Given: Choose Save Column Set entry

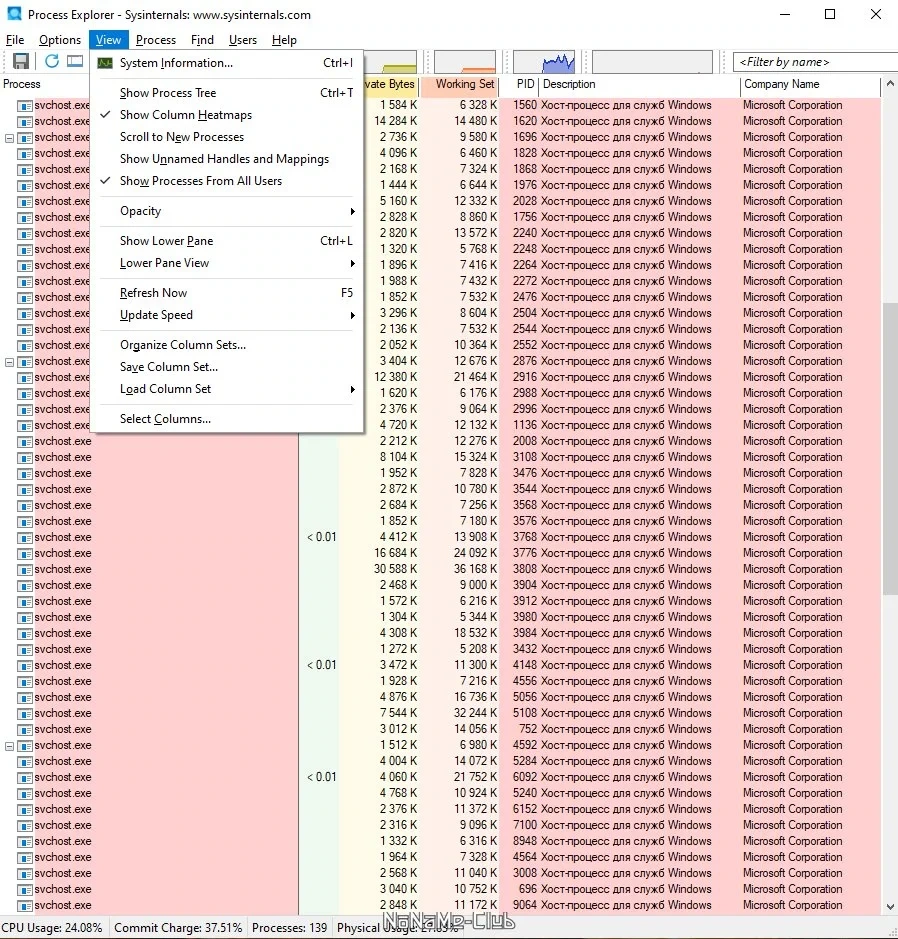Looking at the screenshot, I should (227, 366).
